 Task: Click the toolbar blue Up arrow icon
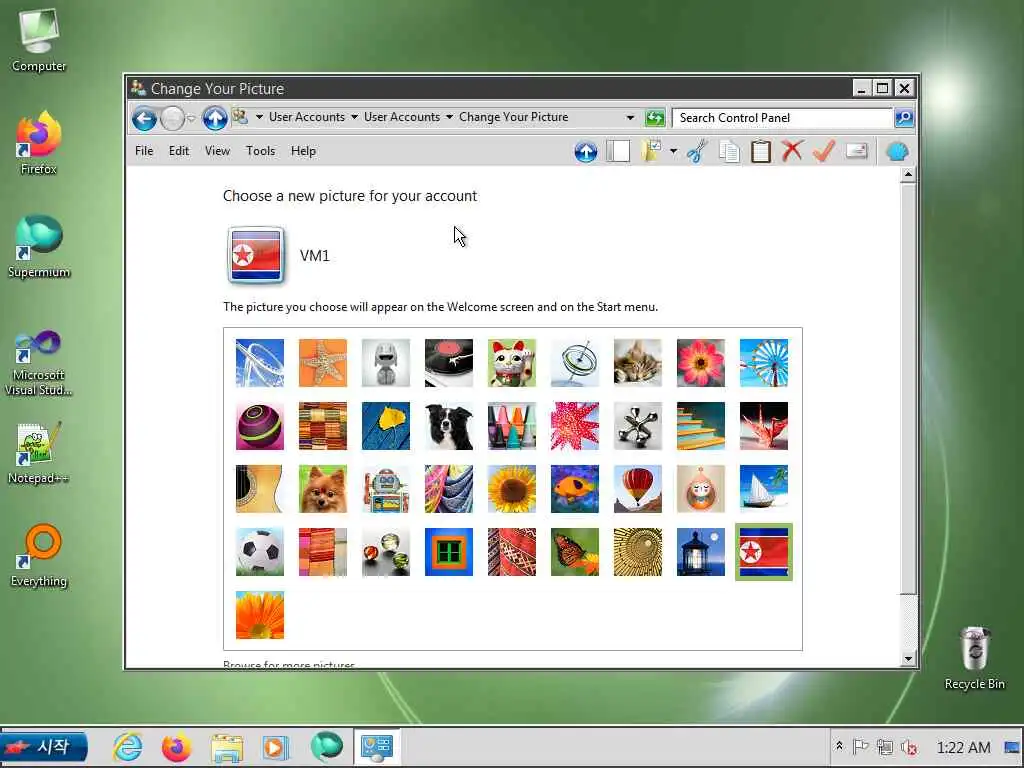click(586, 152)
